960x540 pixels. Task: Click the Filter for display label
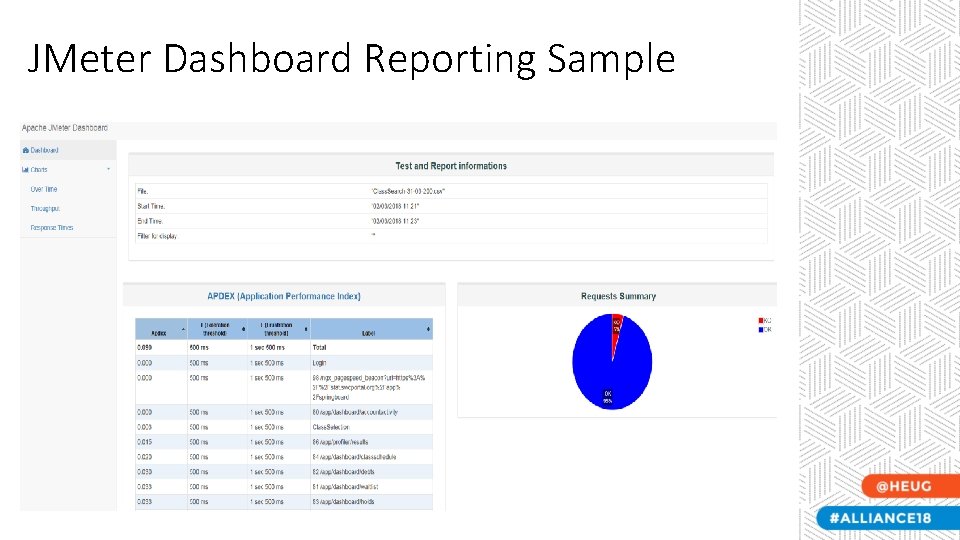[157, 236]
